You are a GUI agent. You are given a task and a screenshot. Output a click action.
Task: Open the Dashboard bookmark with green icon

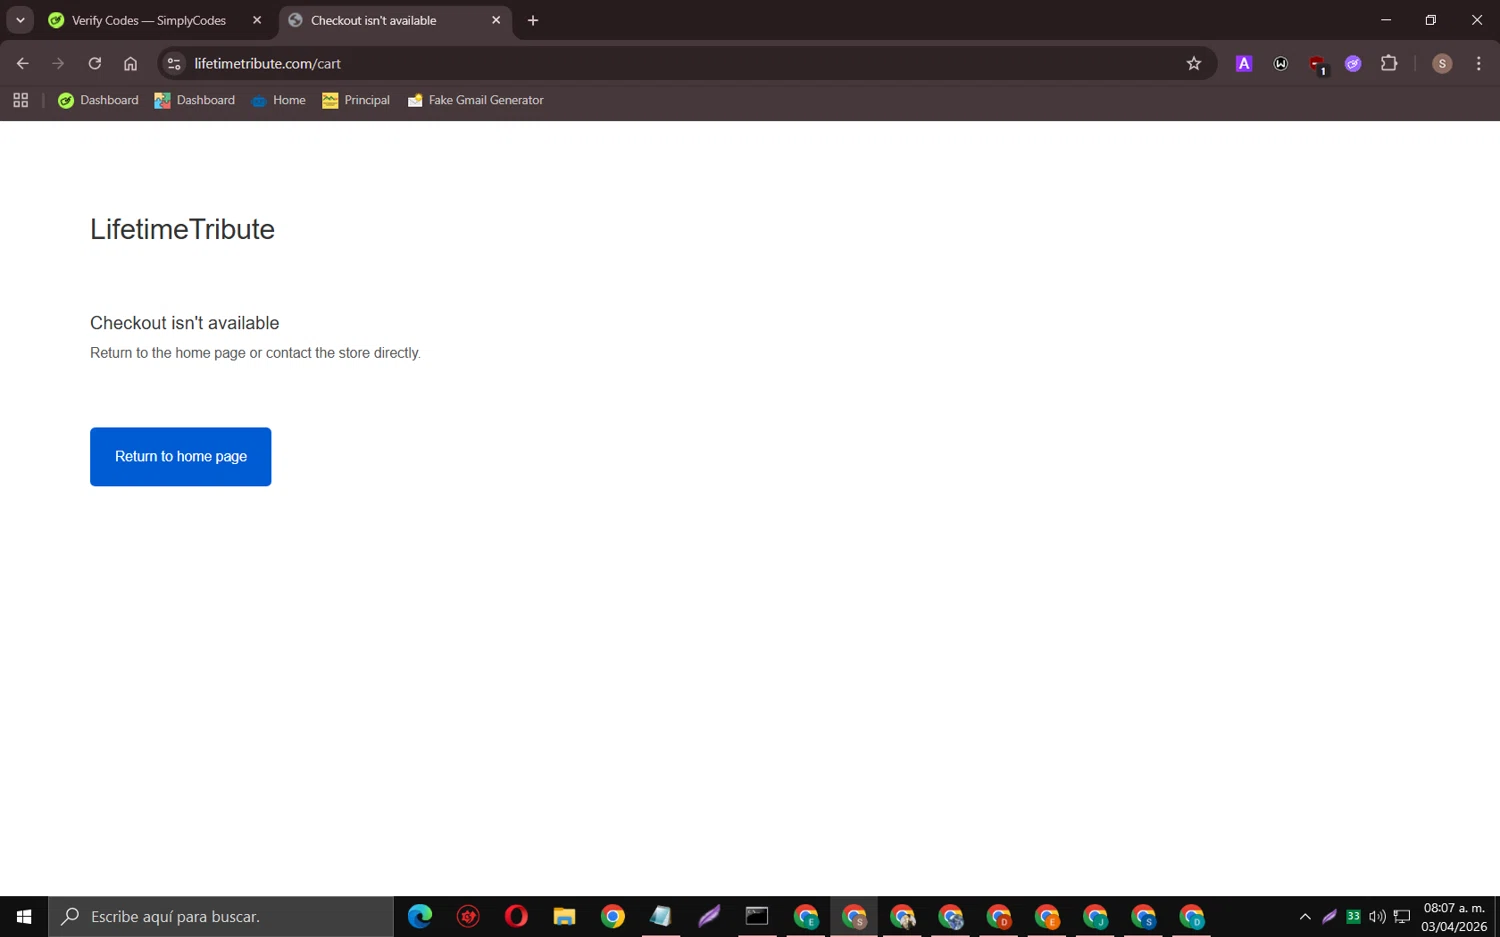point(98,100)
